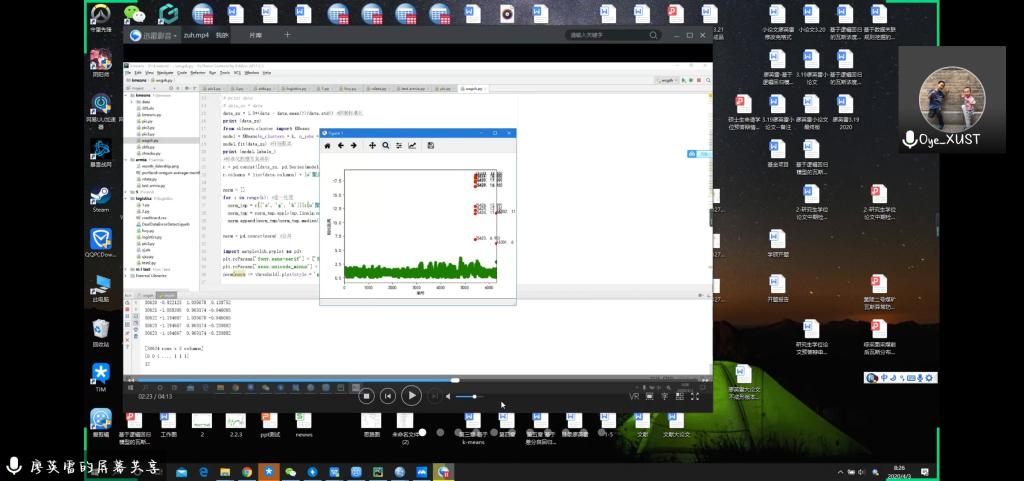
Task: Click the forward arrow in Figure toolbar
Action: [x=353, y=146]
